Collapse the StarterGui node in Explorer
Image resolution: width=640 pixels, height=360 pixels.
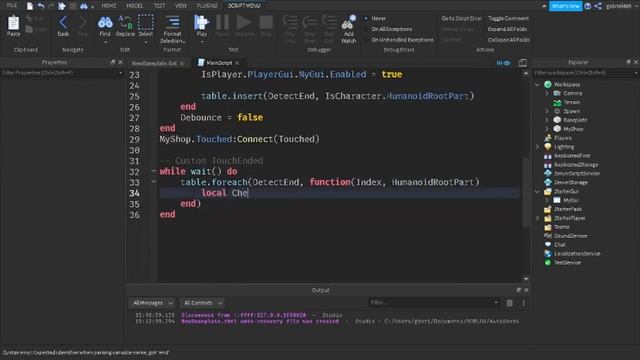[538, 191]
